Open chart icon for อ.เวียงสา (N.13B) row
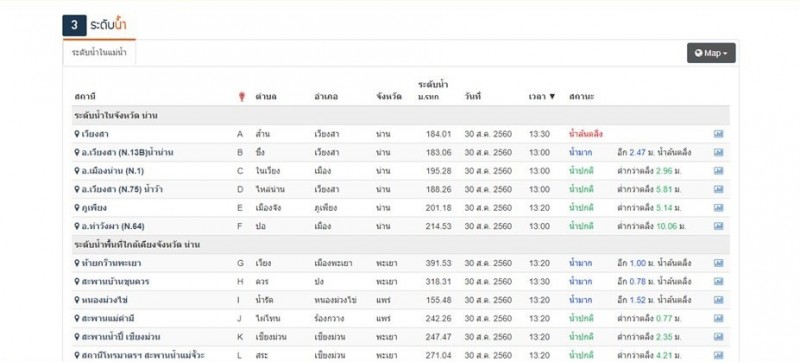The image size is (800, 362). pos(718,152)
